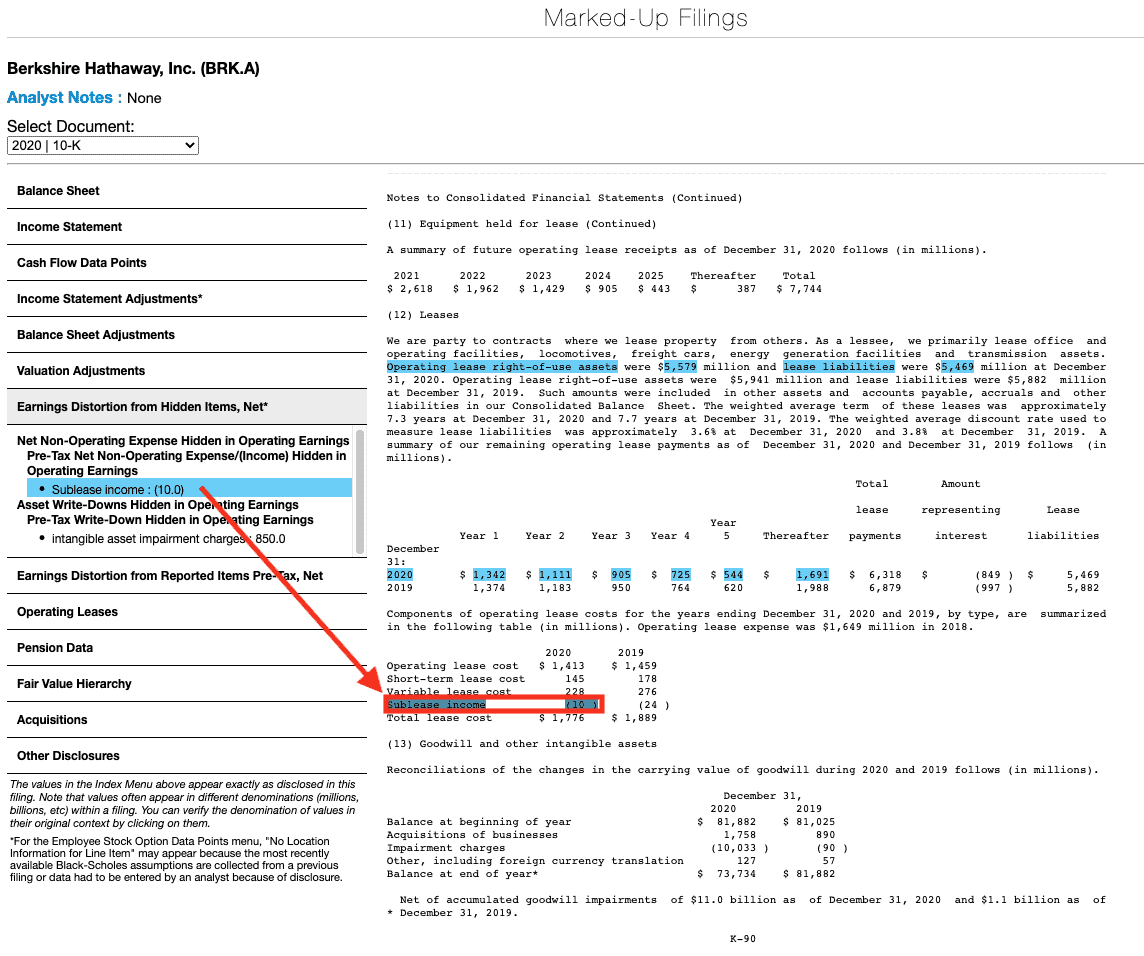Click the Berkshire Hathaway, Inc. (BRK.A) heading

pos(134,69)
